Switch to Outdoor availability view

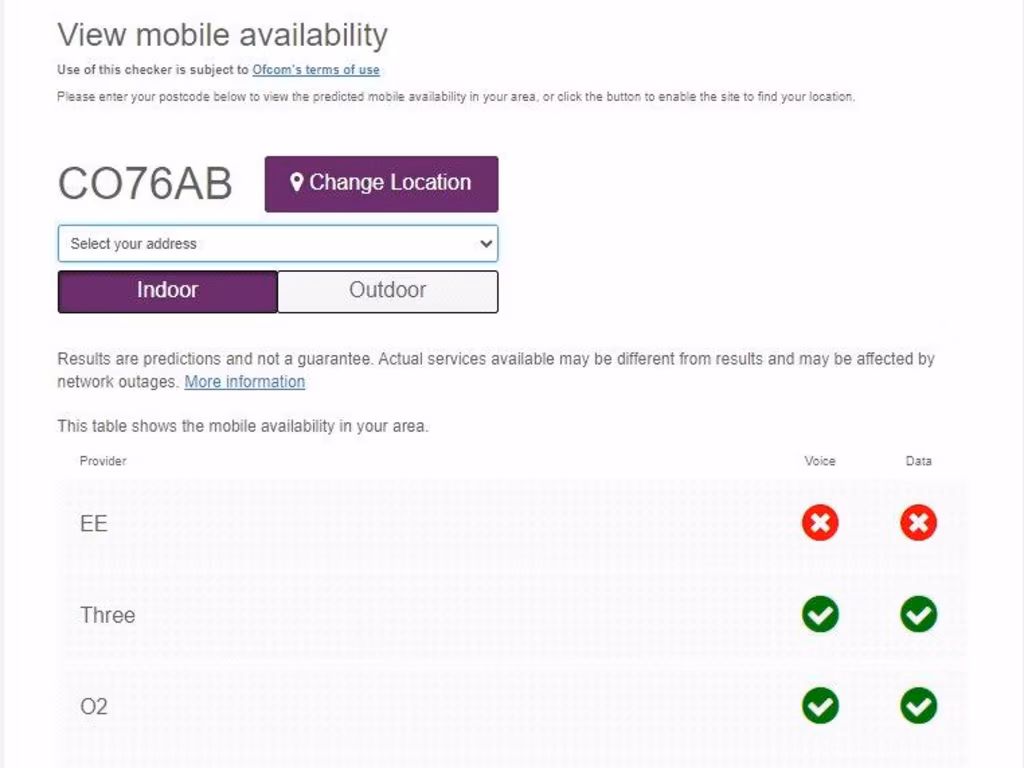pyautogui.click(x=387, y=291)
